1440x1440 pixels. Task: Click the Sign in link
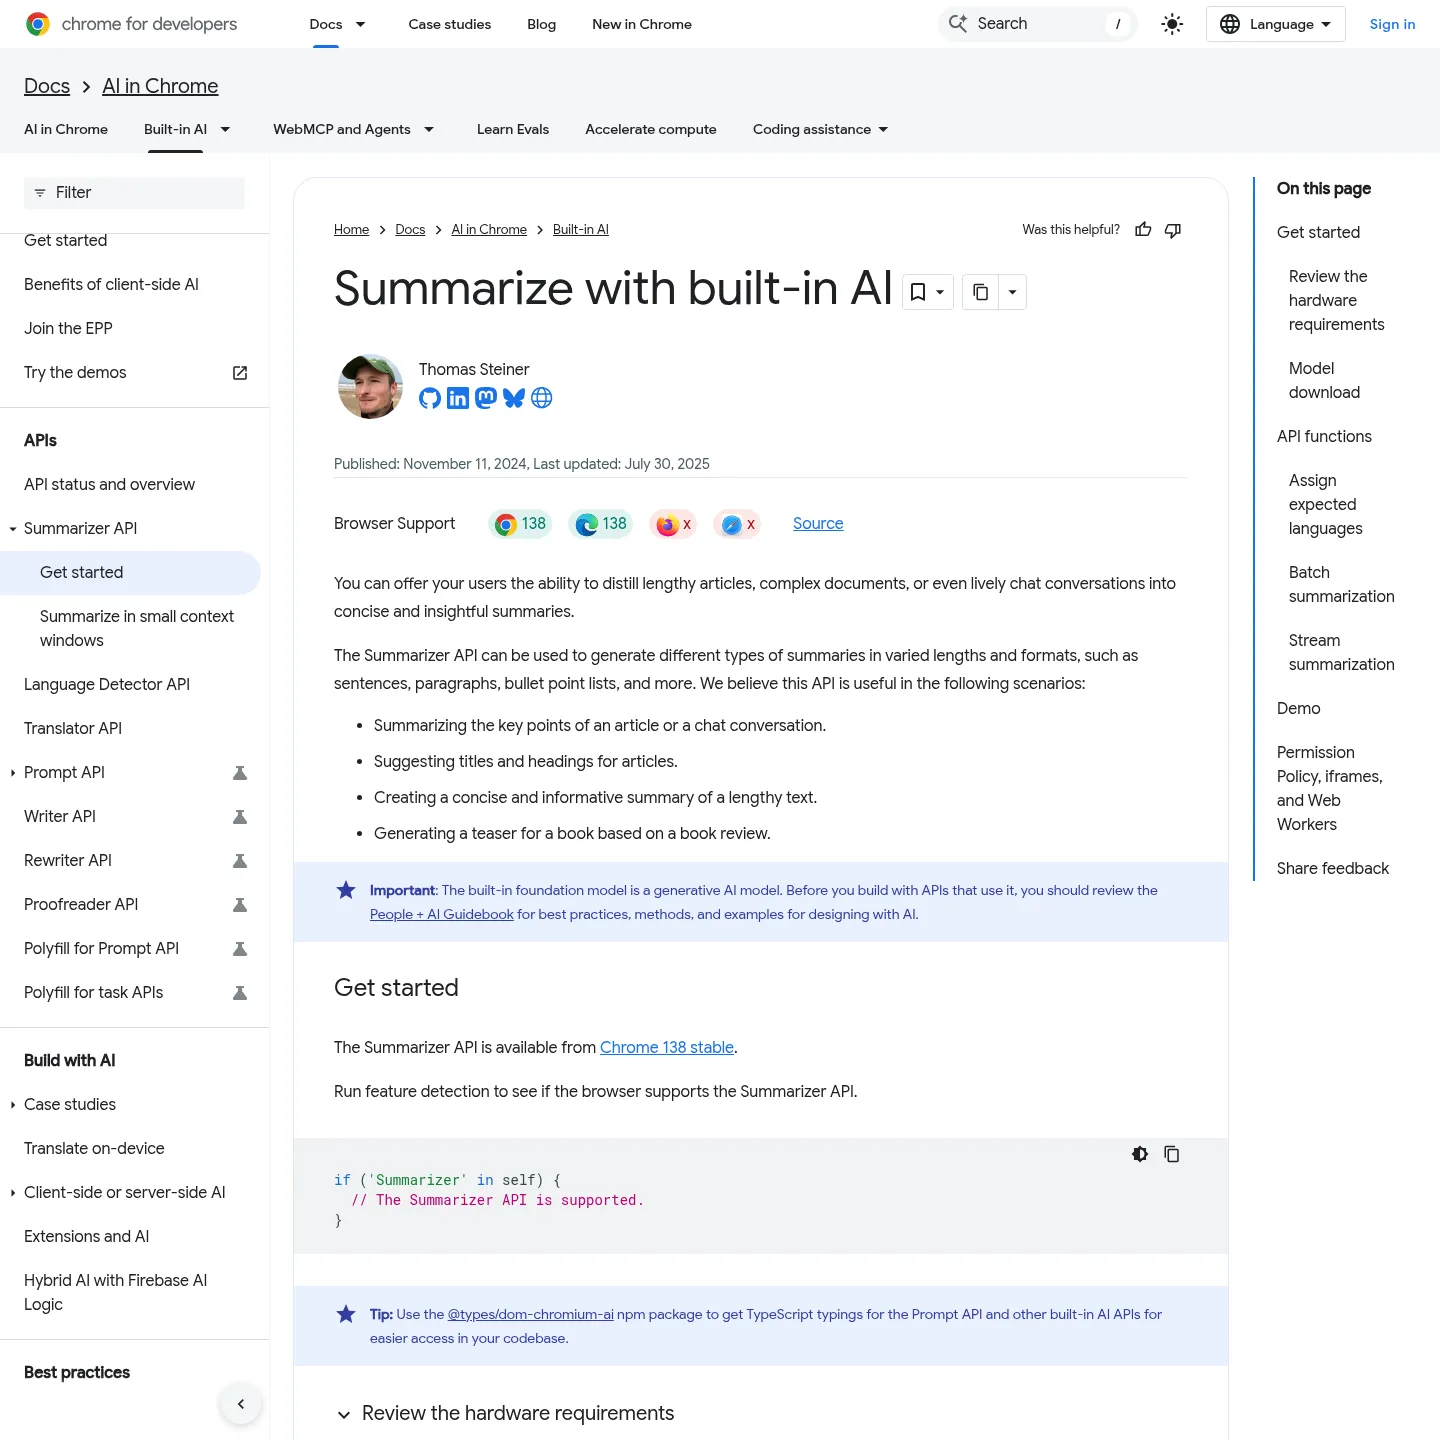1392,24
